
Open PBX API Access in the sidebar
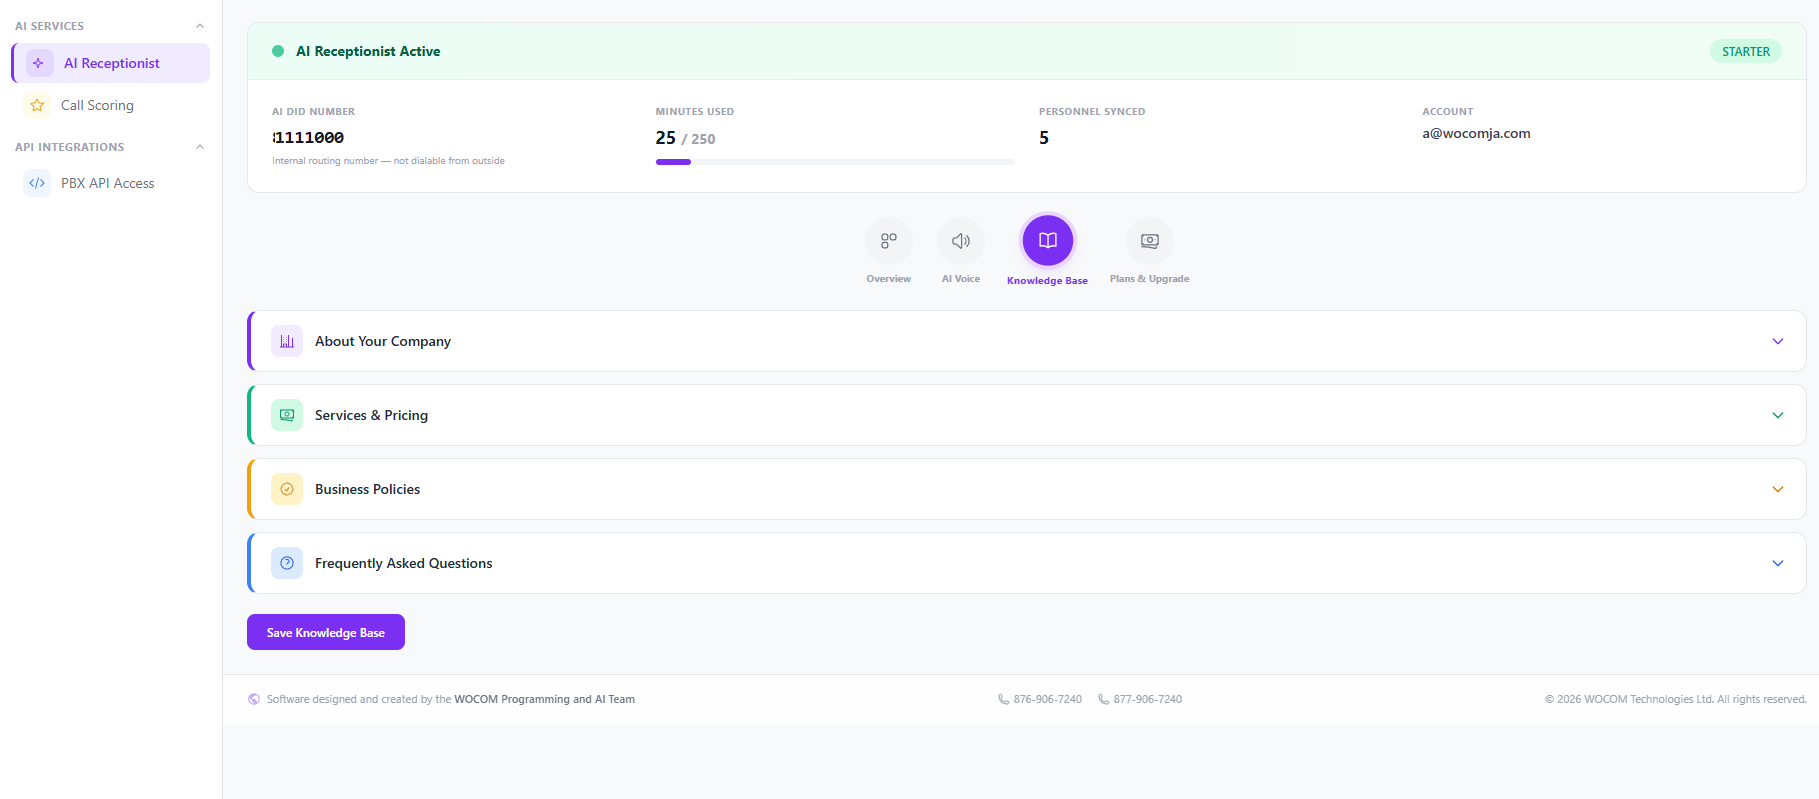click(111, 183)
